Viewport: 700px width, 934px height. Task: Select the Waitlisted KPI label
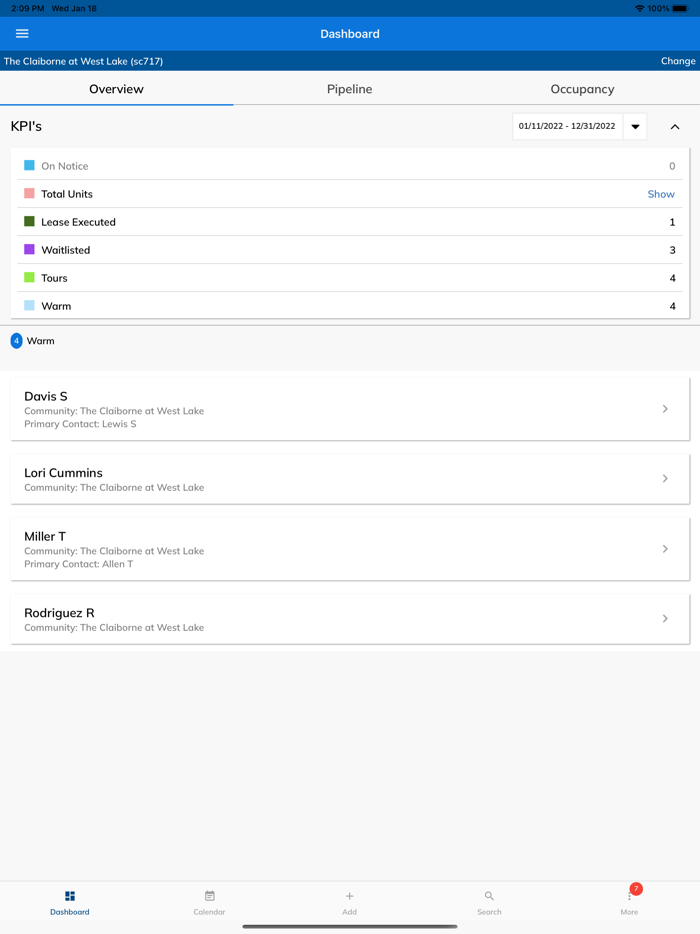[66, 250]
